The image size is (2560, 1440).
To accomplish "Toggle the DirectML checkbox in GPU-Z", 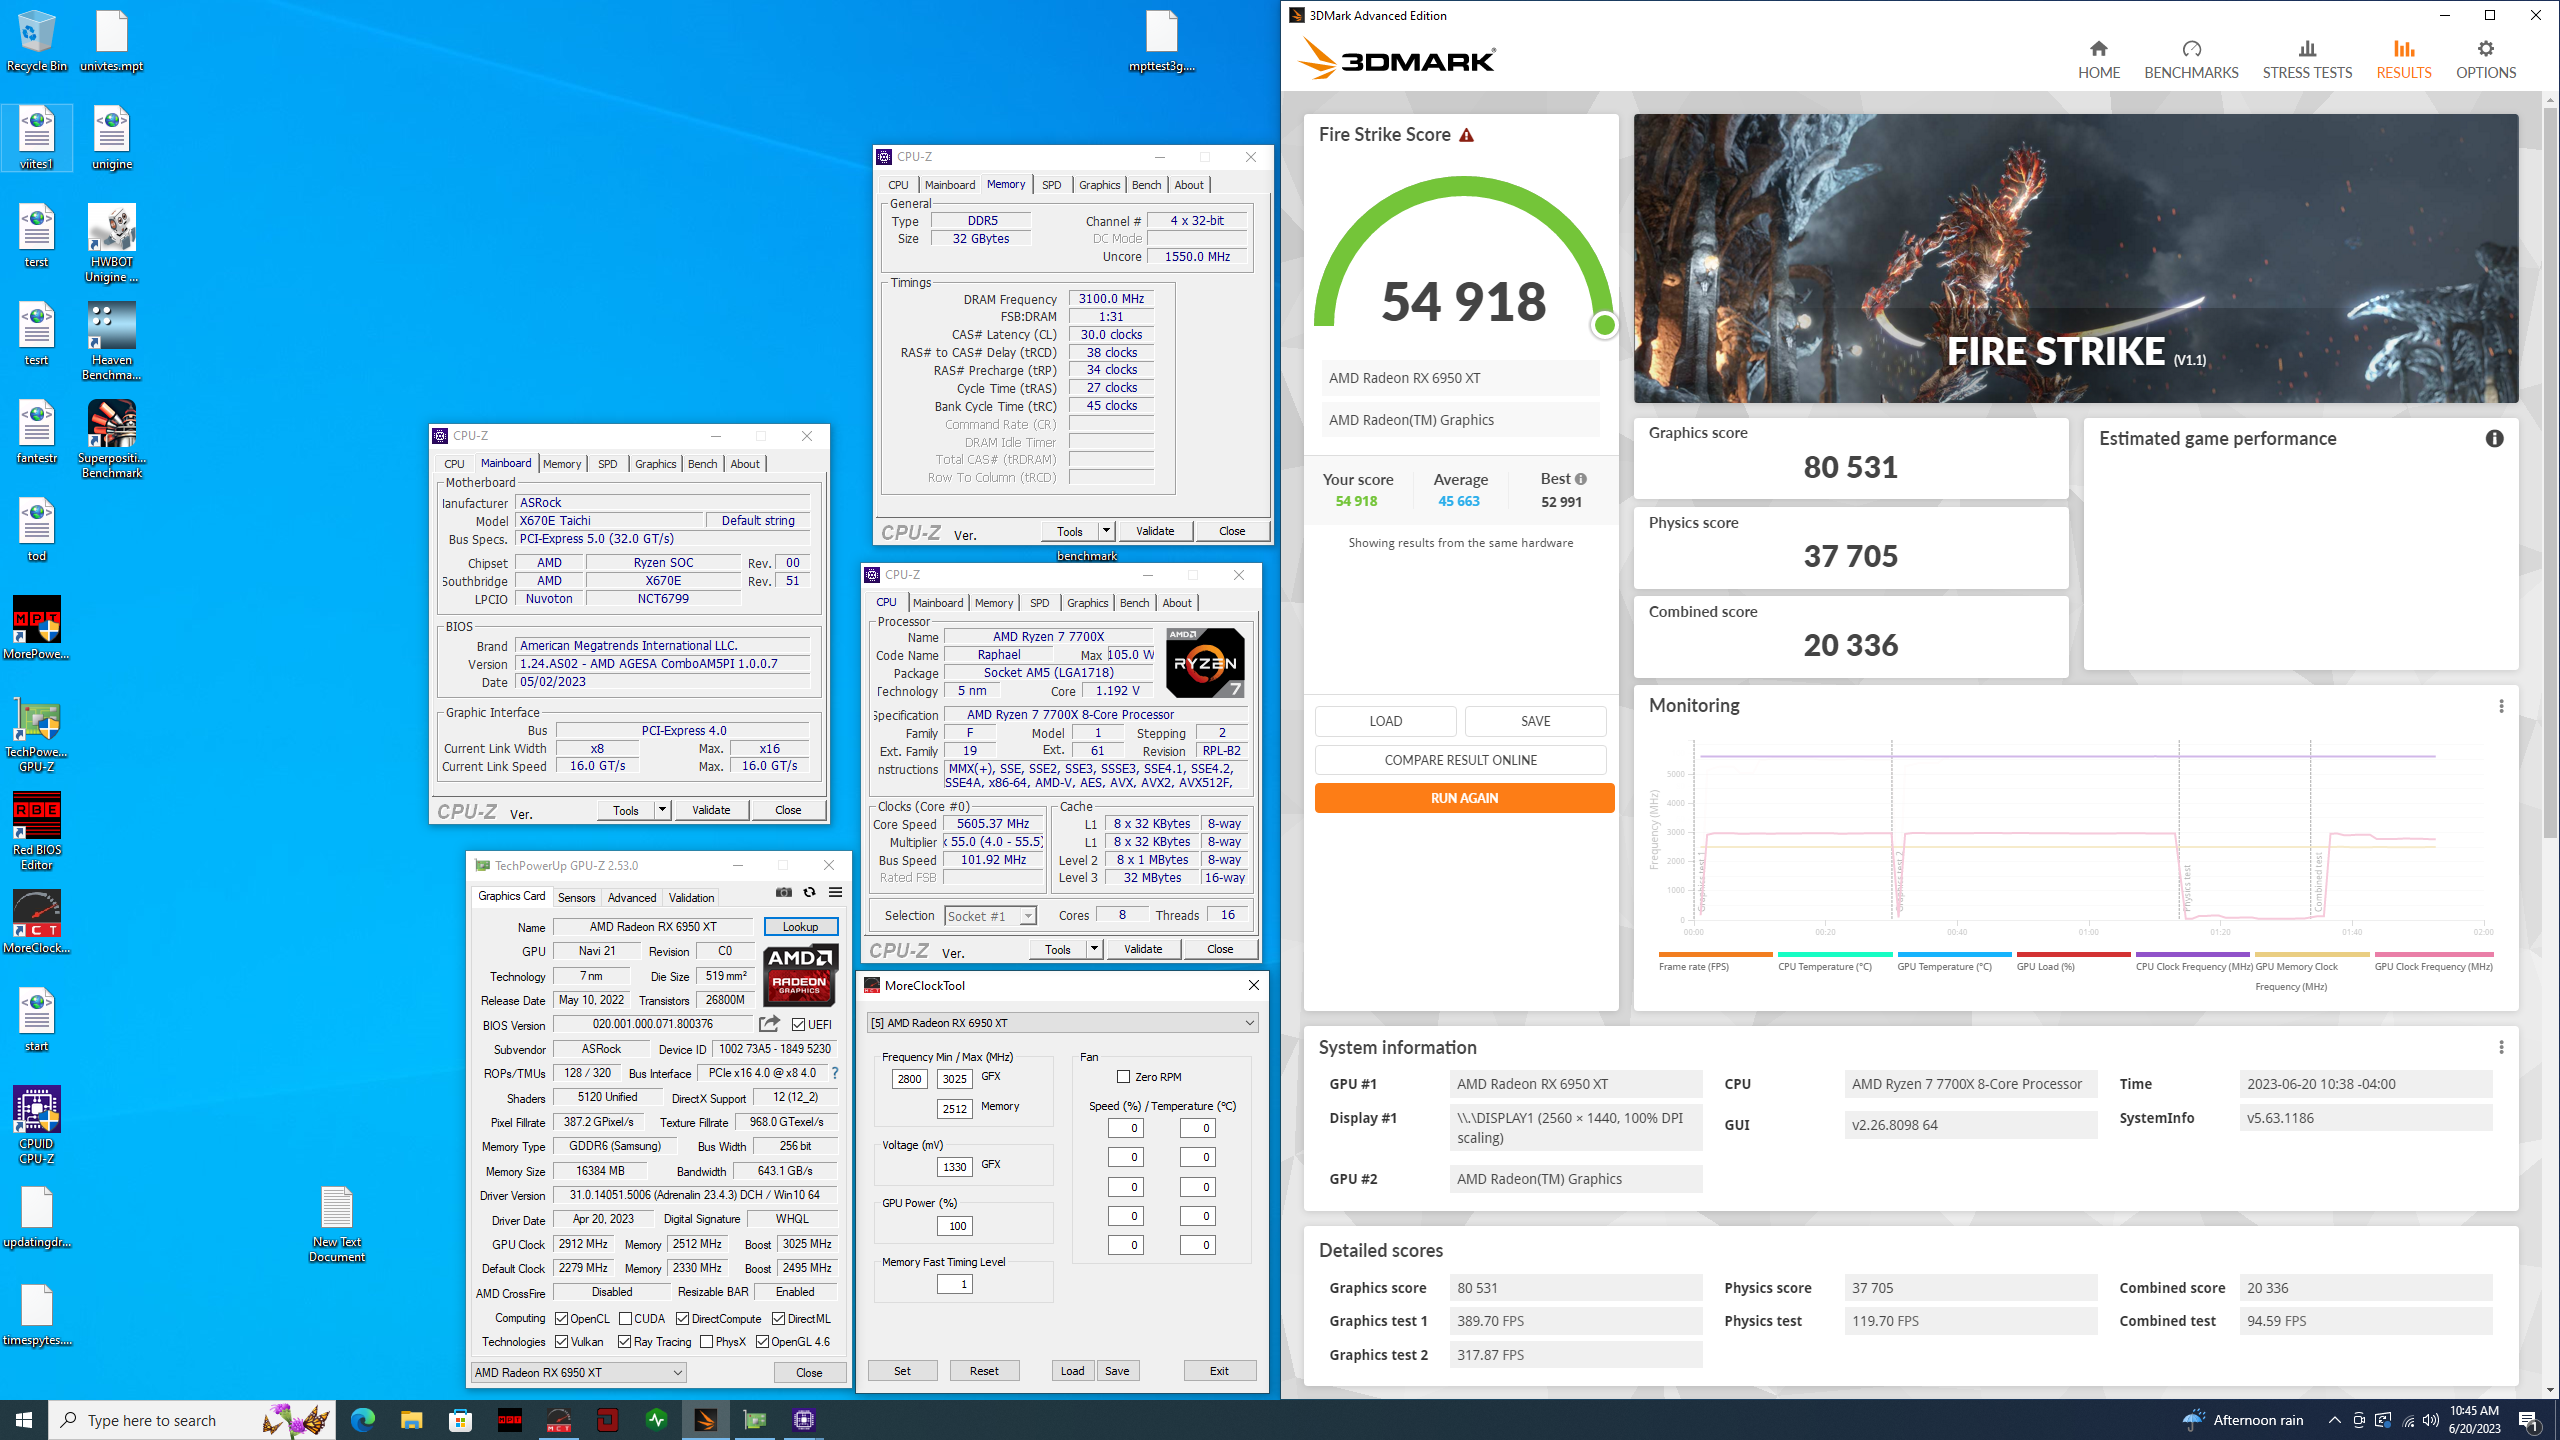I will [779, 1319].
